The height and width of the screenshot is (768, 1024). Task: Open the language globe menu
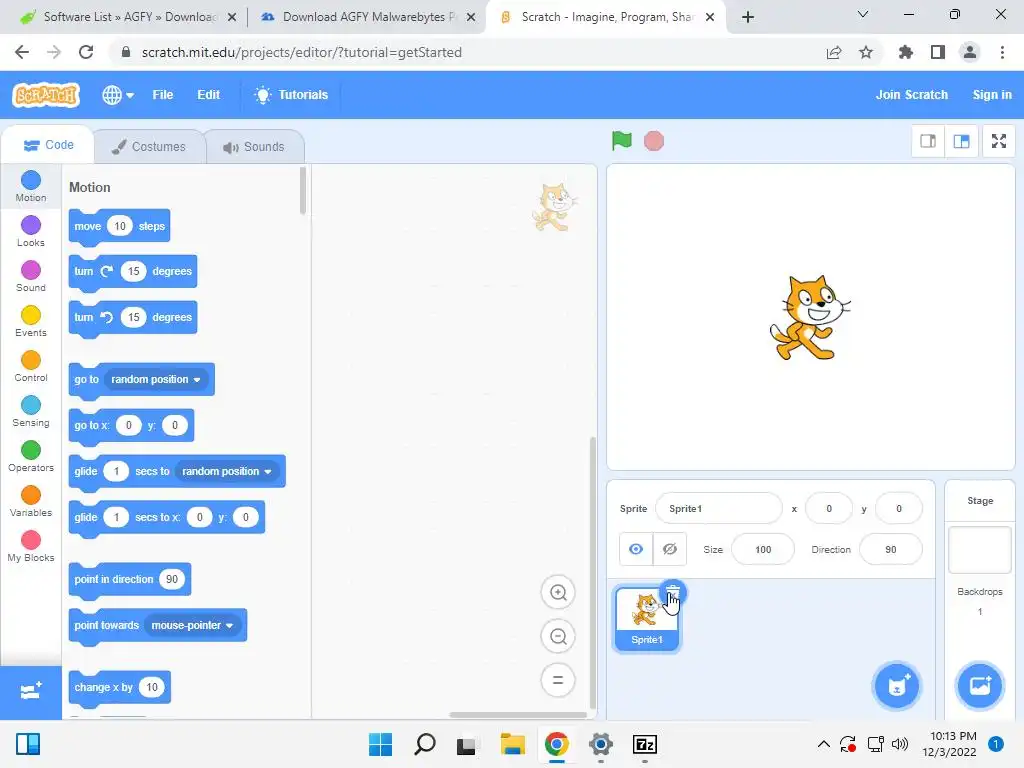point(118,95)
